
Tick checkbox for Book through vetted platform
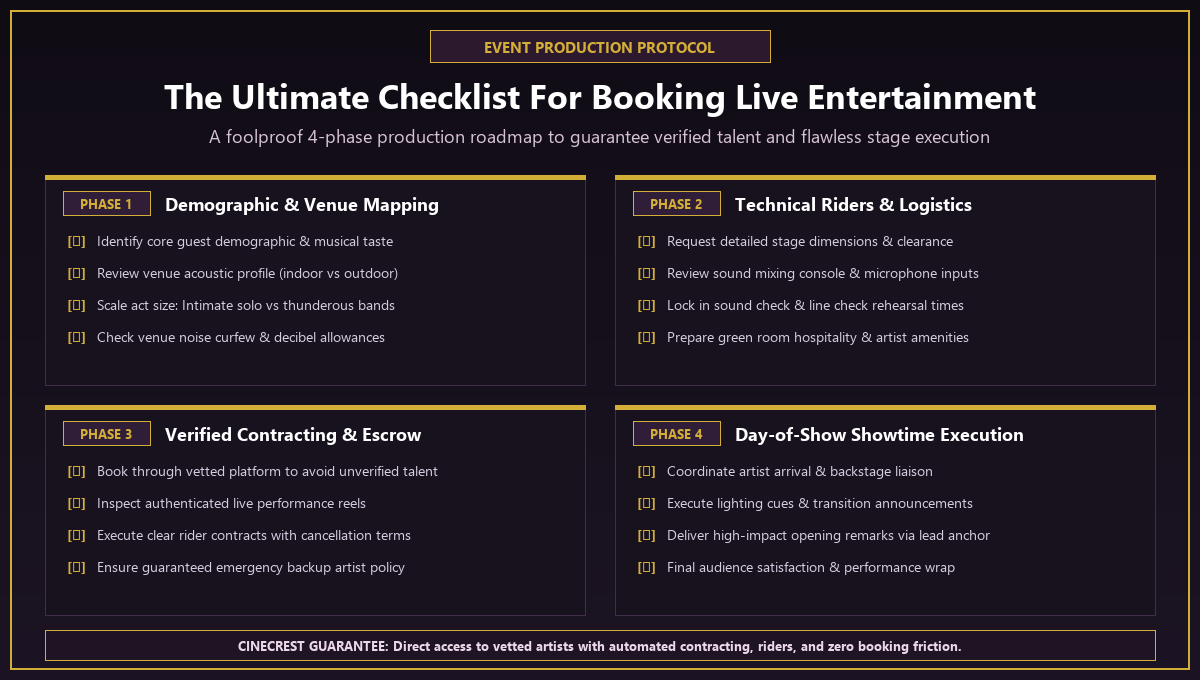77,472
